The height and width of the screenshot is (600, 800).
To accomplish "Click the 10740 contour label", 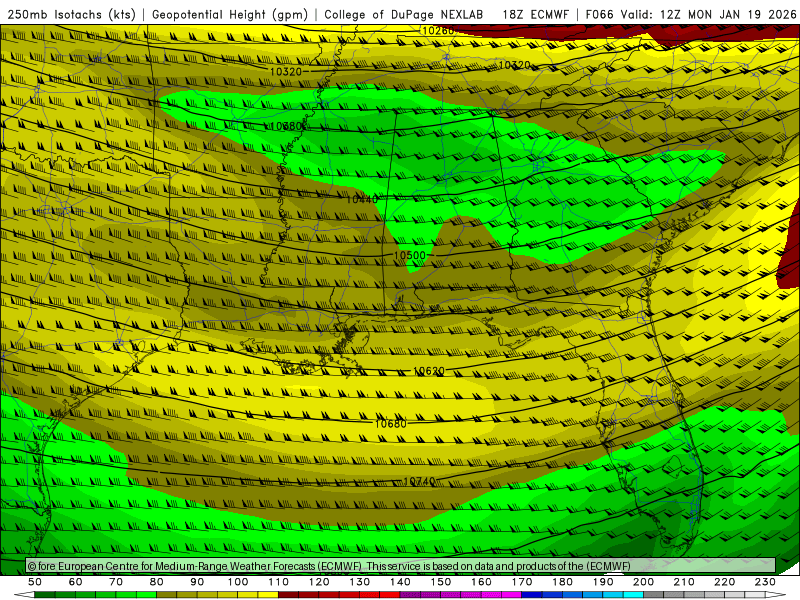I will point(419,481).
